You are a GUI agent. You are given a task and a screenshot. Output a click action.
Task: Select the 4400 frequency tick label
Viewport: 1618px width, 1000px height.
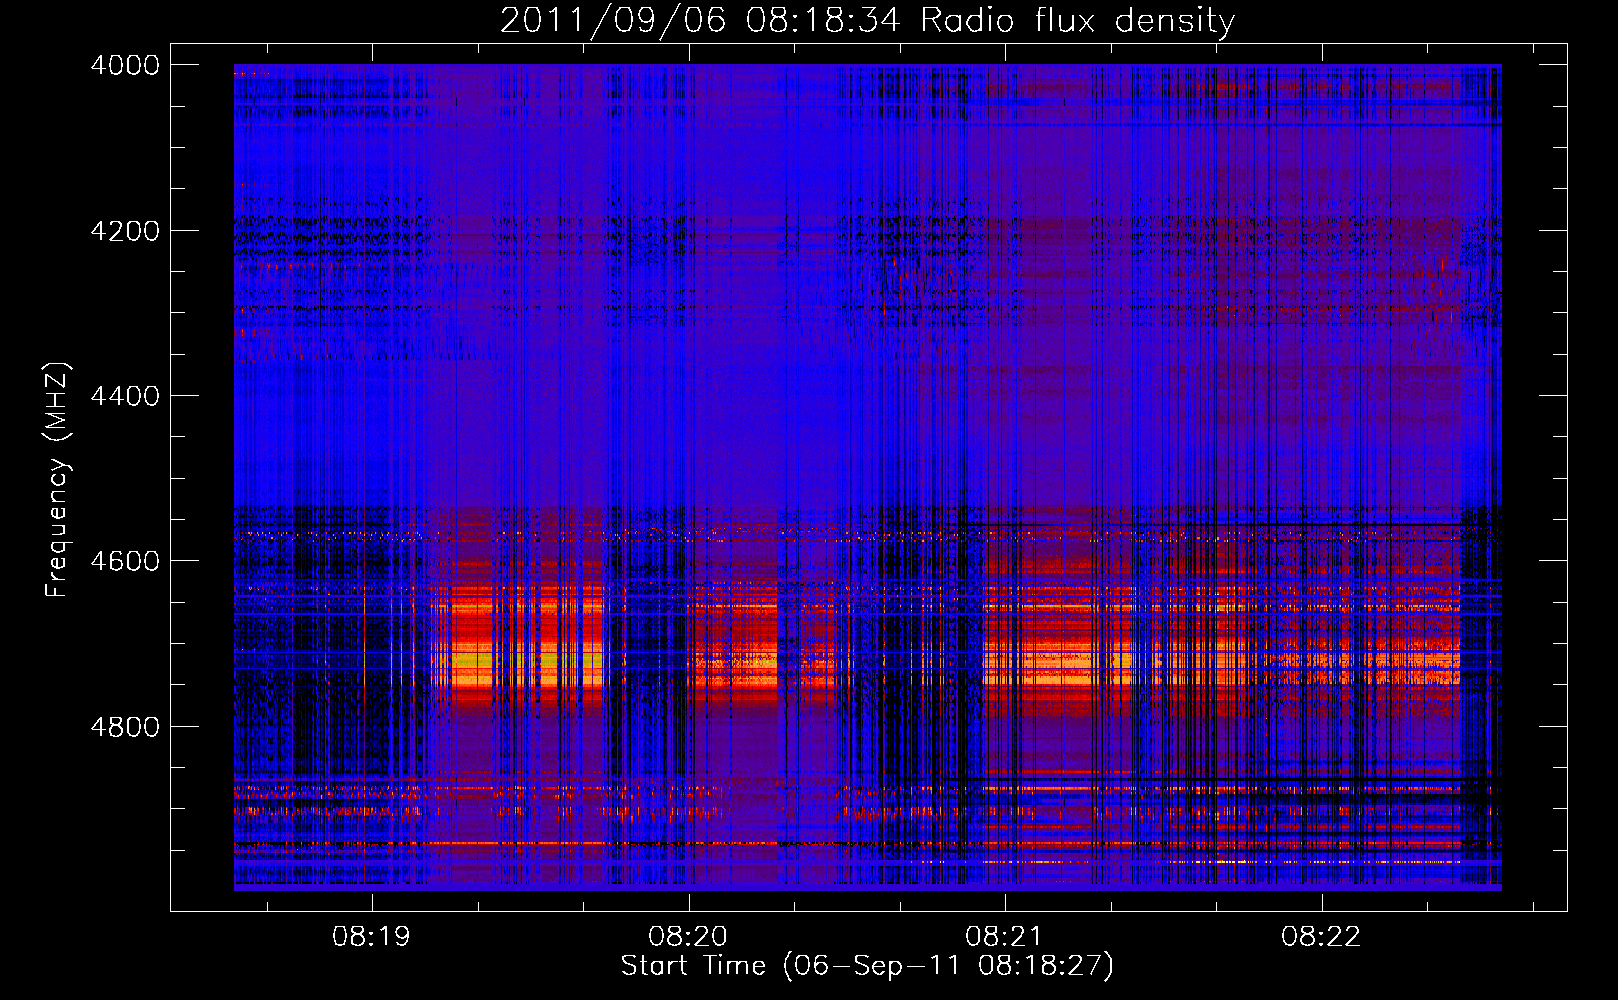pyautogui.click(x=125, y=396)
